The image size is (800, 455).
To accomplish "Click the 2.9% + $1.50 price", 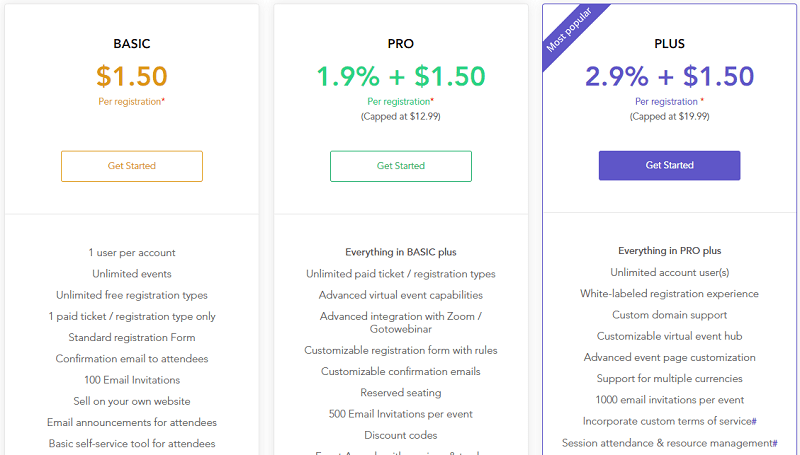I will pos(669,77).
